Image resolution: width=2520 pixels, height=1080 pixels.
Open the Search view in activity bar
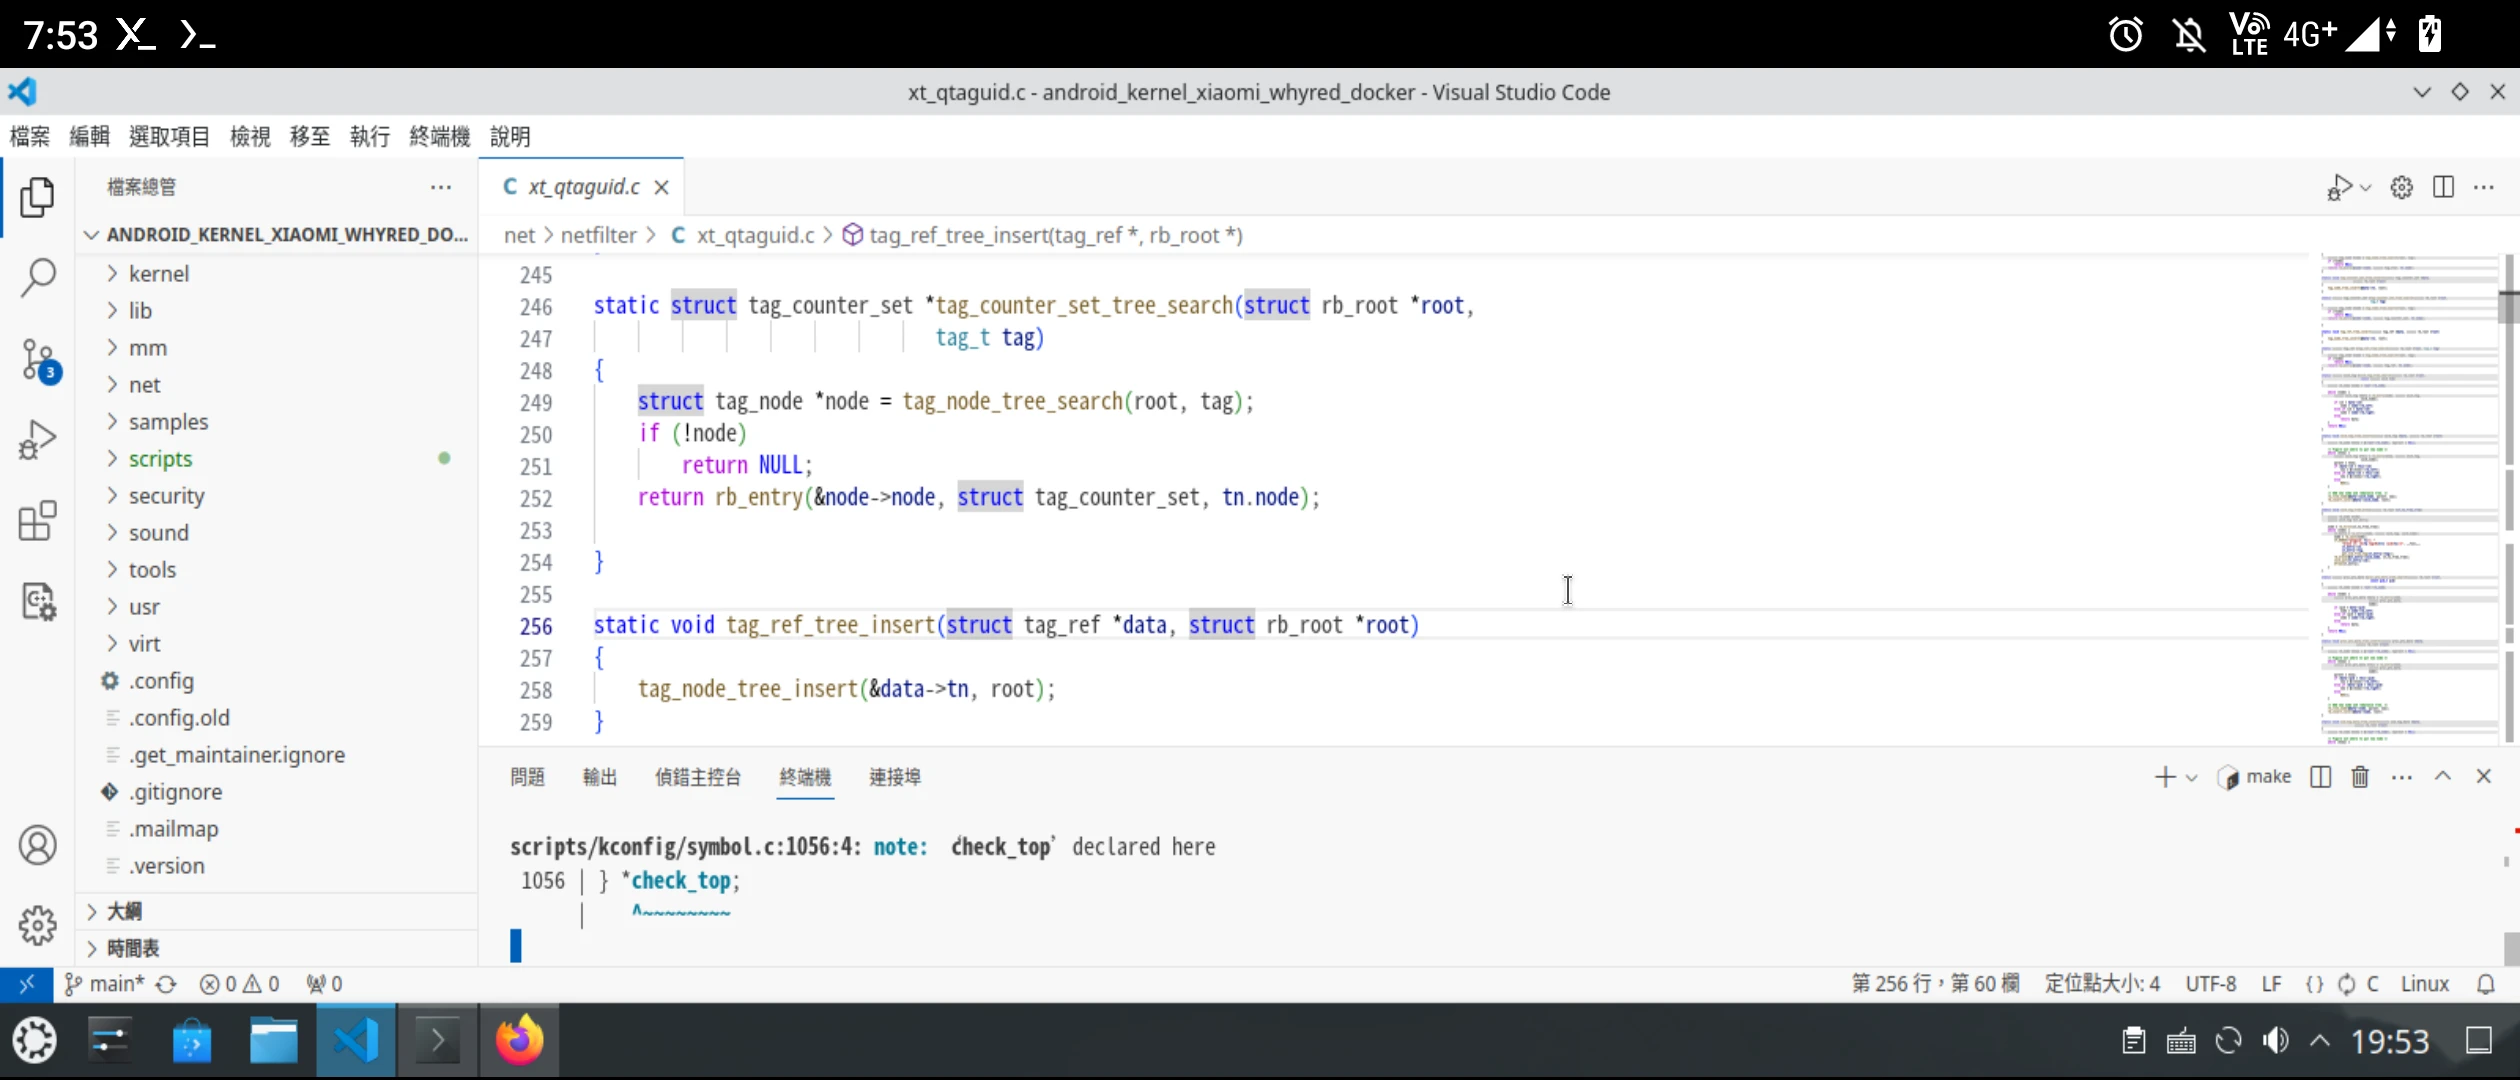pos(38,277)
